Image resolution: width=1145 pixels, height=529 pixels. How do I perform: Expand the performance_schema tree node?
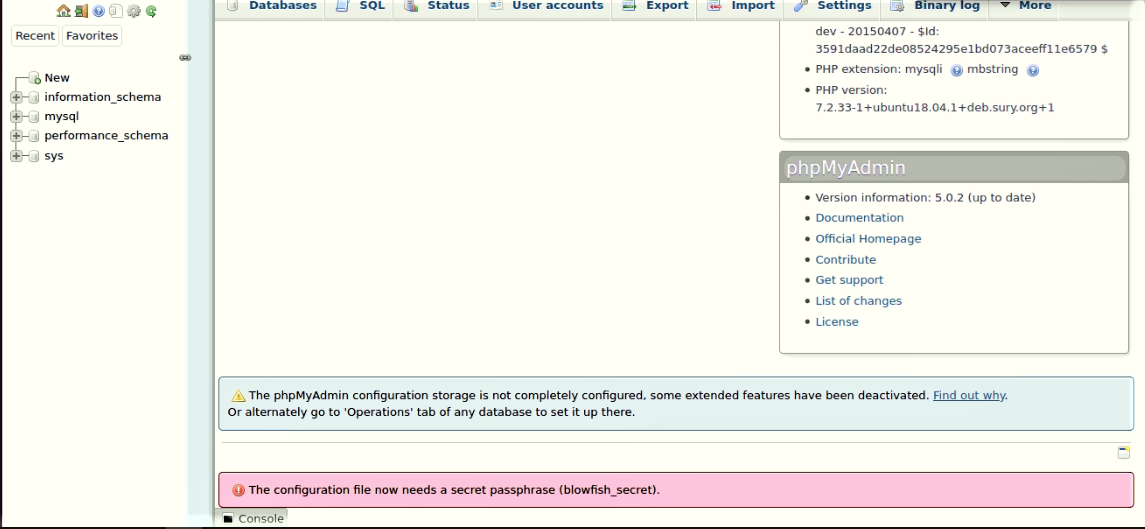[16, 136]
